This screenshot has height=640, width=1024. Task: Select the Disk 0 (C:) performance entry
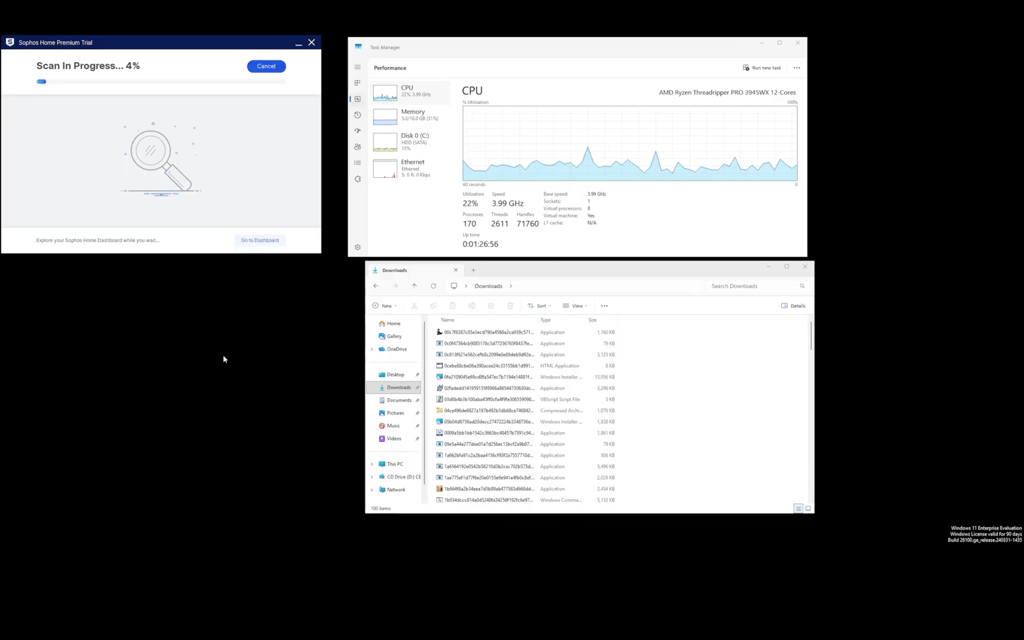click(410, 142)
